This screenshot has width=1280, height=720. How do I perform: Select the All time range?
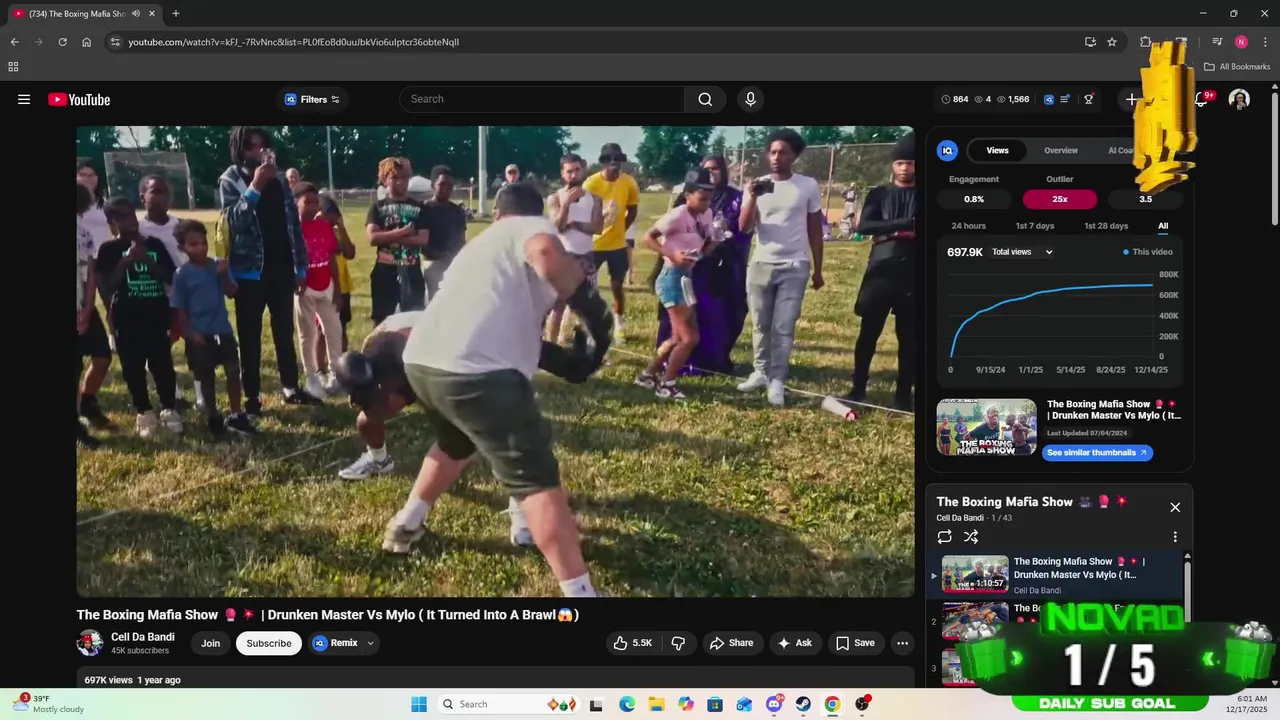pos(1163,226)
